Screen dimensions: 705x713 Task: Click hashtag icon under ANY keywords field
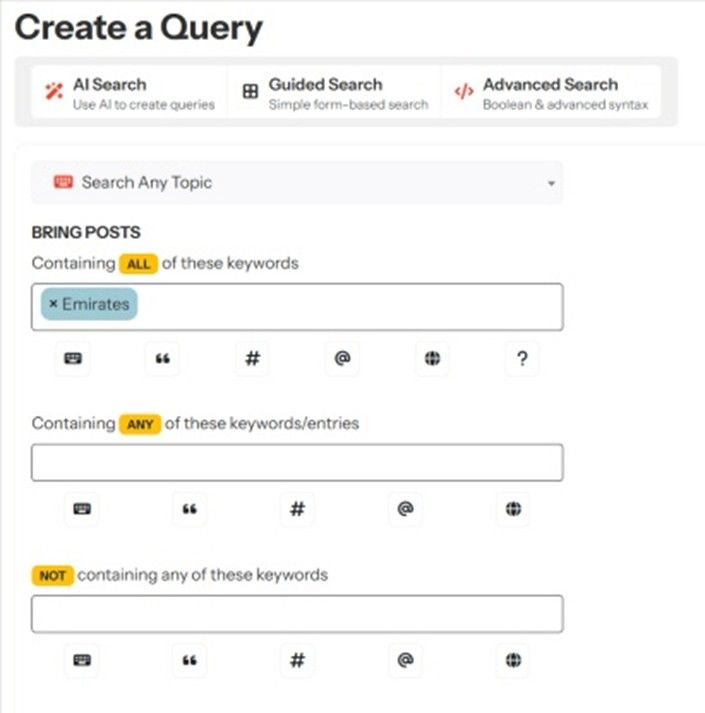pos(297,510)
